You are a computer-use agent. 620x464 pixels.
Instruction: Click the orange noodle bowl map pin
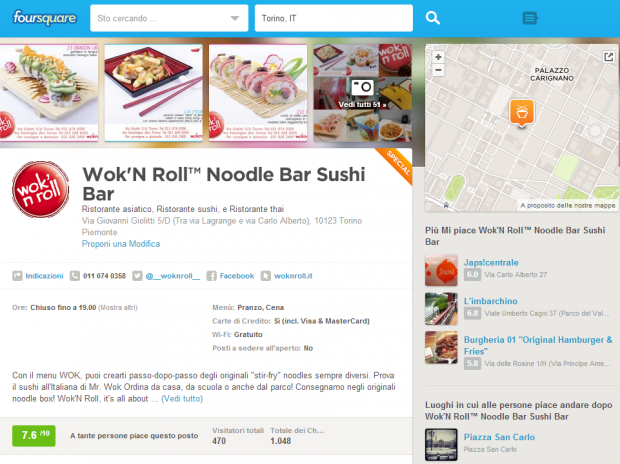pyautogui.click(x=522, y=113)
